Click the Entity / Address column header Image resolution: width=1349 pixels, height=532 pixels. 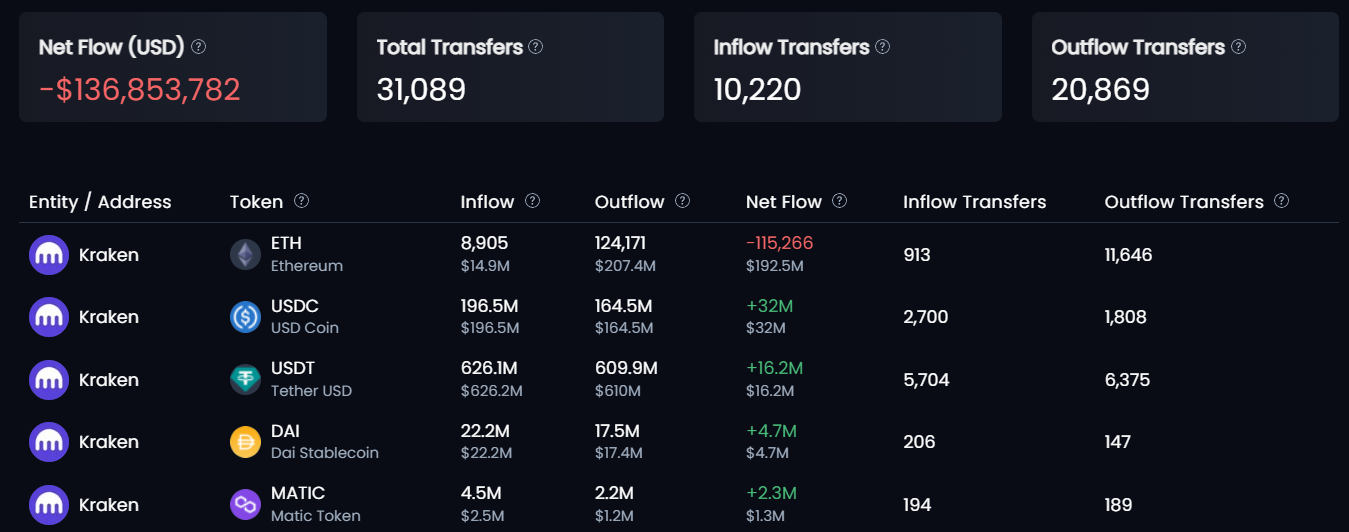[100, 202]
